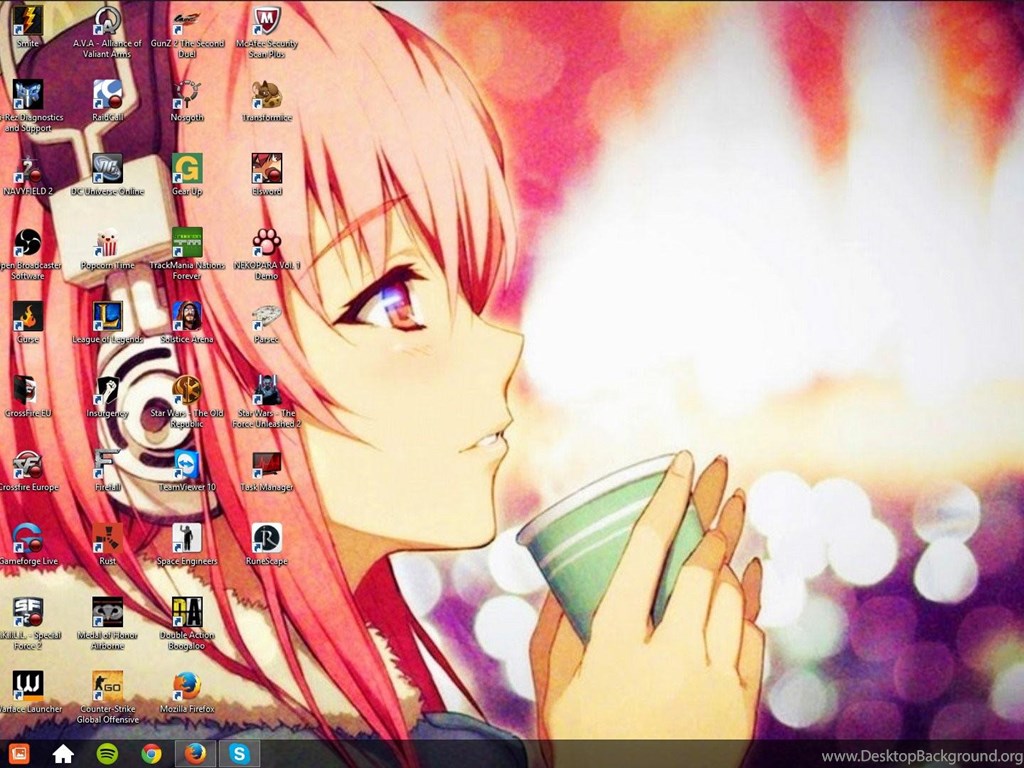
Task: Select the S.K.I.L.L. - Special Force 2 icon
Action: [x=27, y=611]
